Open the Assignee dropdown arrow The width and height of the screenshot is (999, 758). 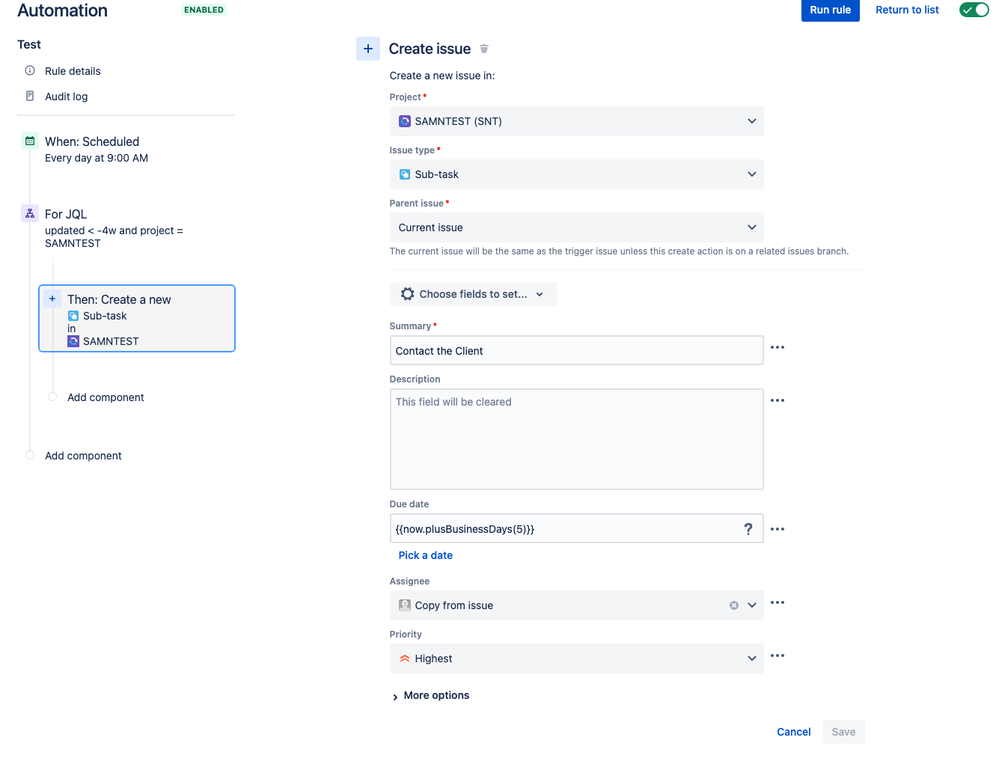(x=752, y=605)
